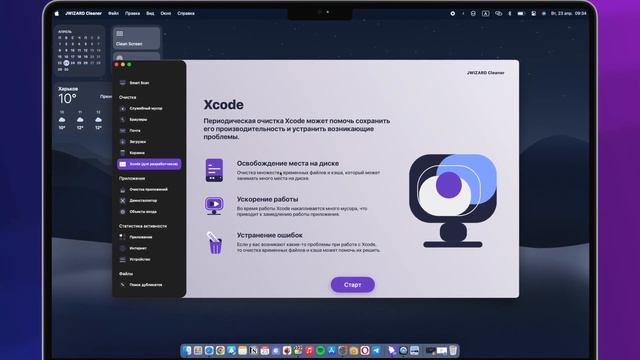Click the battery status icon

(521, 13)
